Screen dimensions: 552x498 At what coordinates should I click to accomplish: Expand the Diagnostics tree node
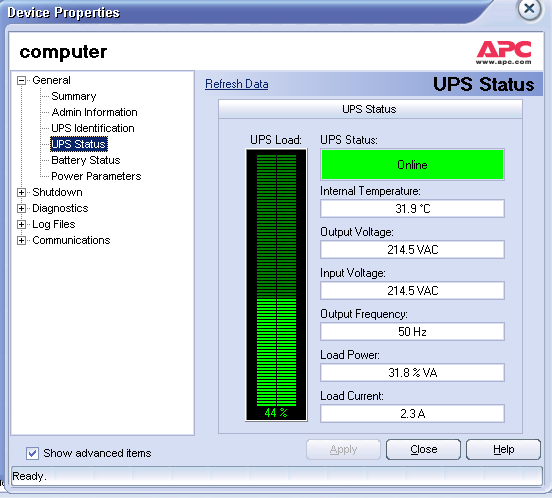pos(21,208)
